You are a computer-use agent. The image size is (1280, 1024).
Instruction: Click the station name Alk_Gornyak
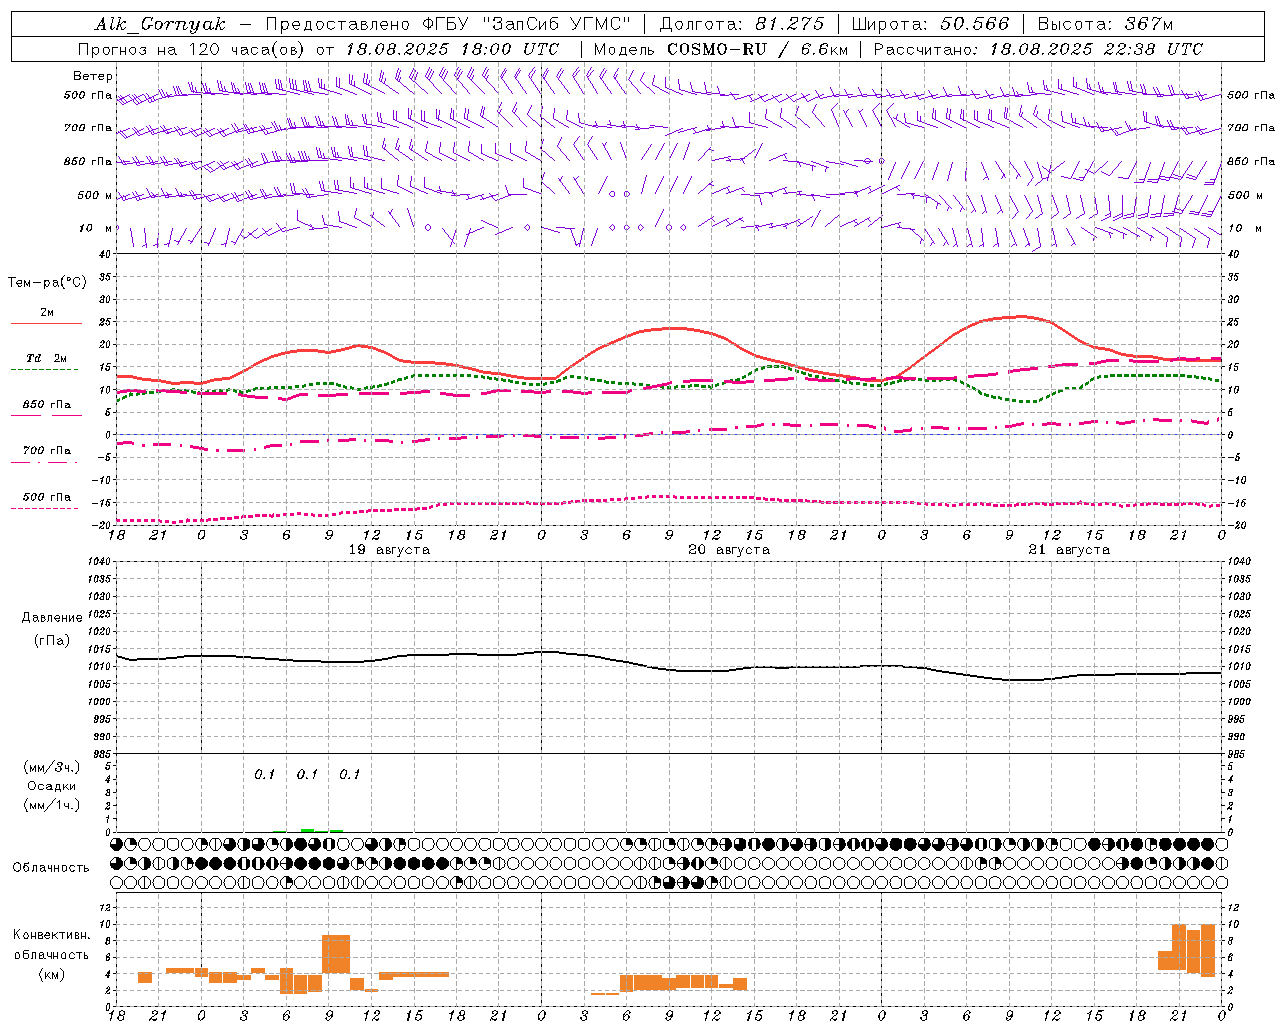click(161, 24)
